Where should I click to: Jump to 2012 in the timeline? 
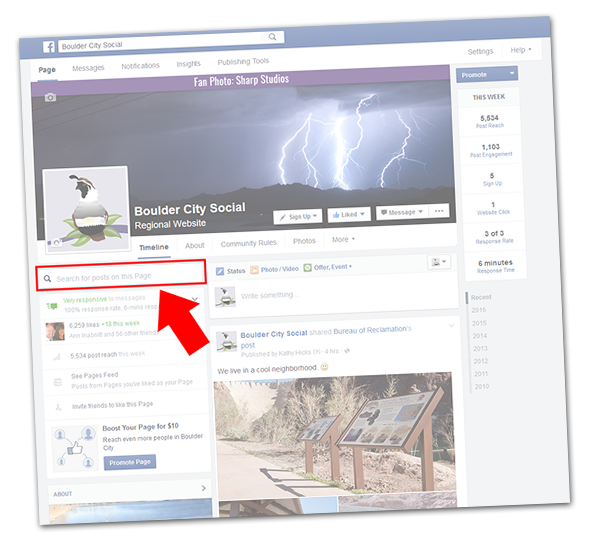tap(481, 361)
